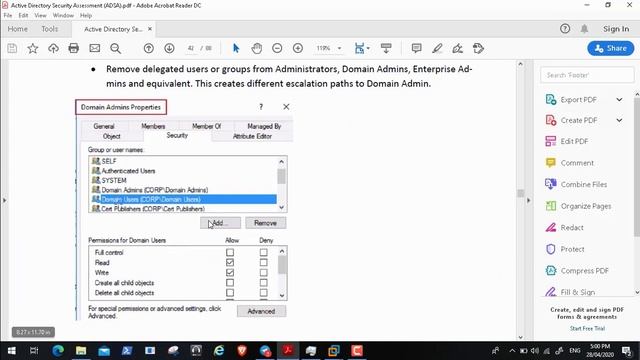Open the sign document pen icon
Viewport: 640px width, 360px height.
click(458, 48)
